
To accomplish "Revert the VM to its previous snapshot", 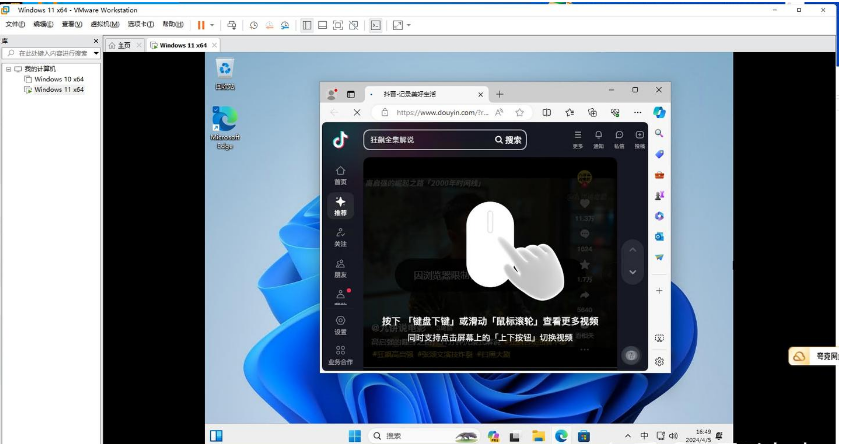I will pos(269,25).
